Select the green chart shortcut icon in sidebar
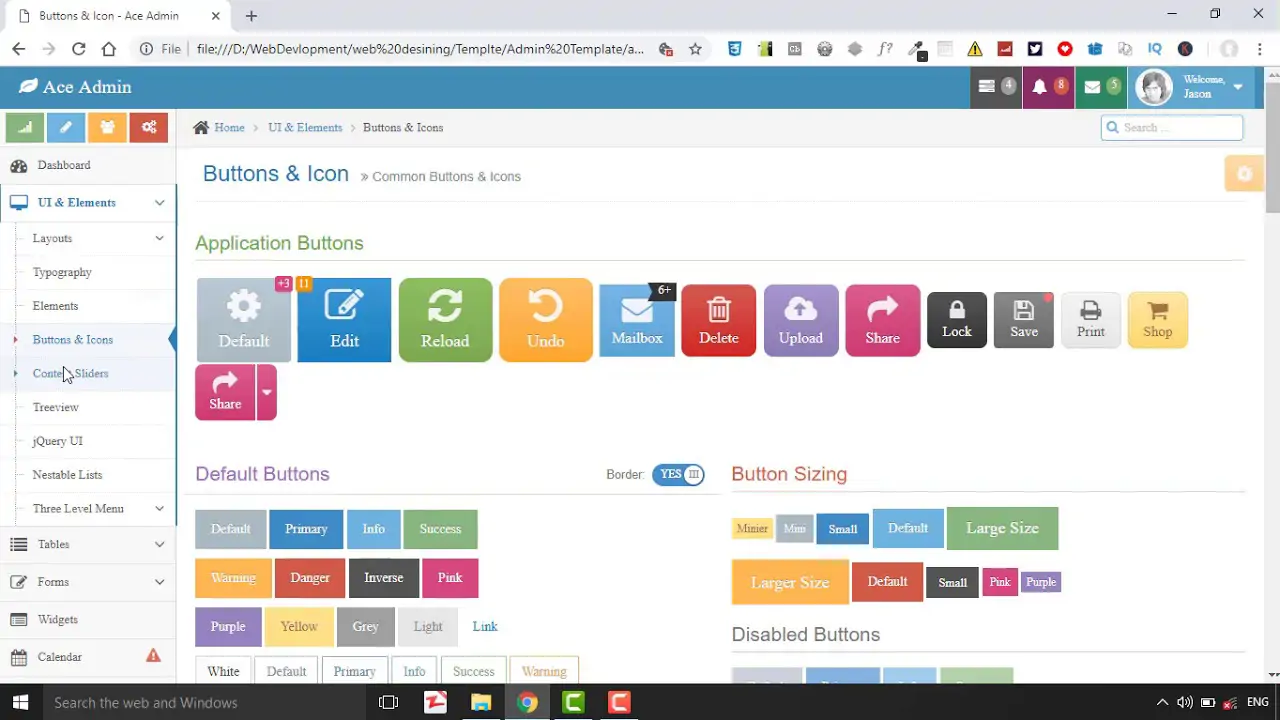This screenshot has width=1280, height=720. pos(24,127)
